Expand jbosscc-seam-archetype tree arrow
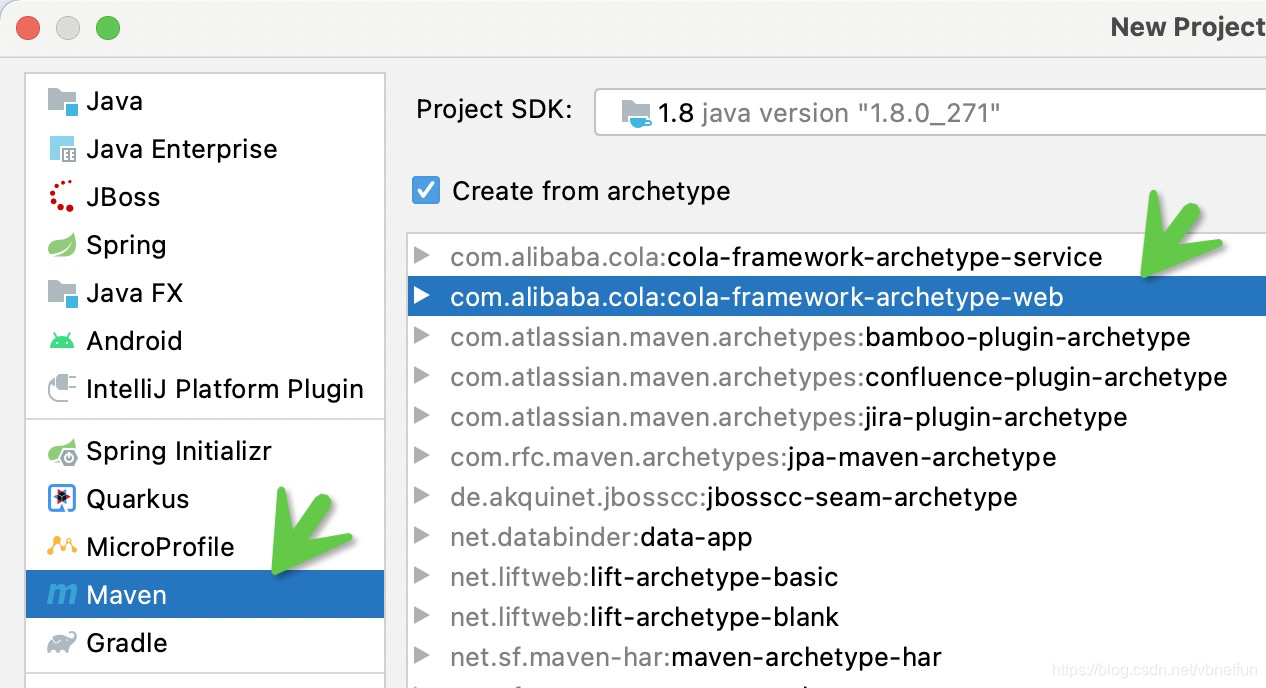Image resolution: width=1266 pixels, height=688 pixels. [x=422, y=497]
